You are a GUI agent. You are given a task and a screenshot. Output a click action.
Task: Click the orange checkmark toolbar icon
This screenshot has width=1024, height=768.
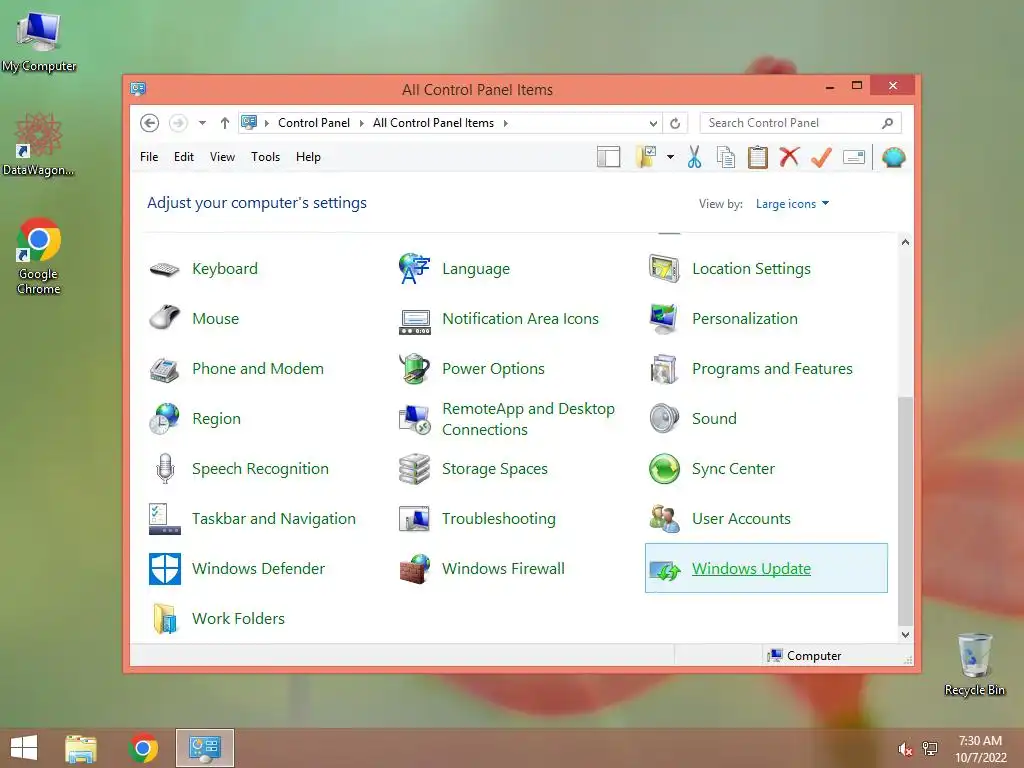pos(821,157)
